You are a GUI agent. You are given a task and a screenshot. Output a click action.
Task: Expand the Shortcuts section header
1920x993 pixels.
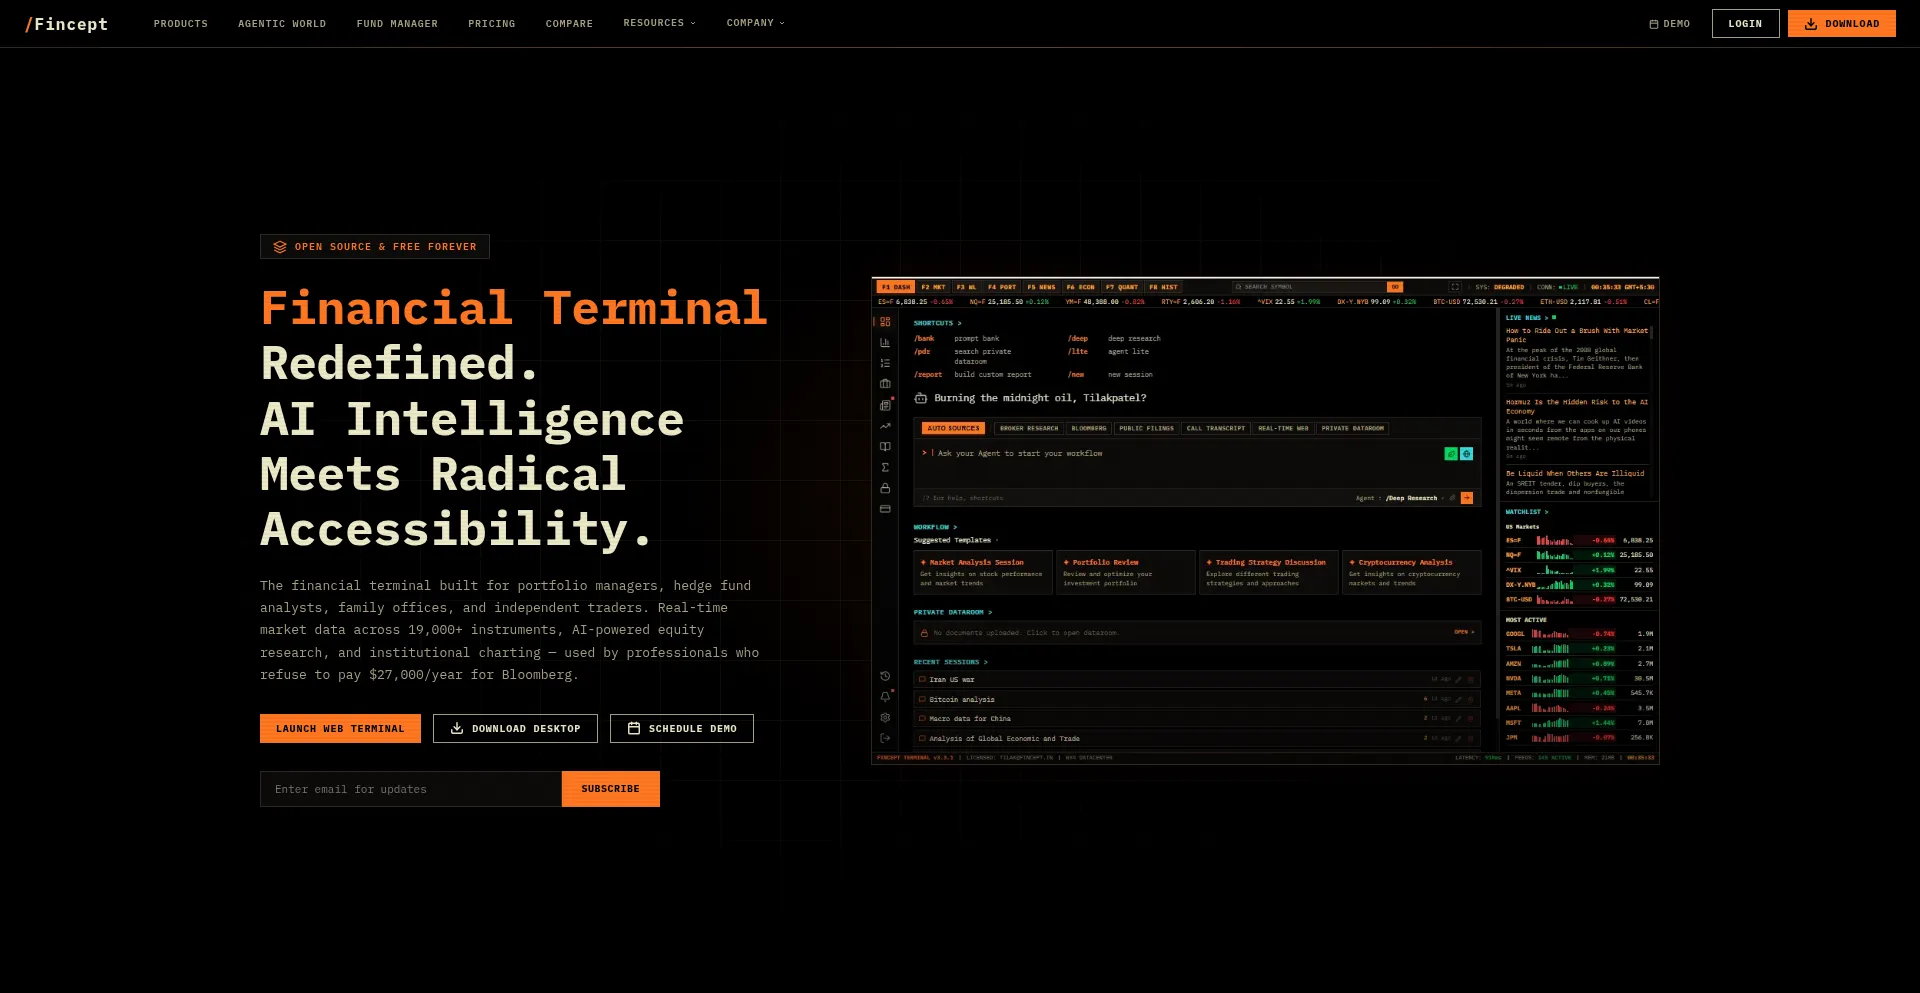(937, 323)
